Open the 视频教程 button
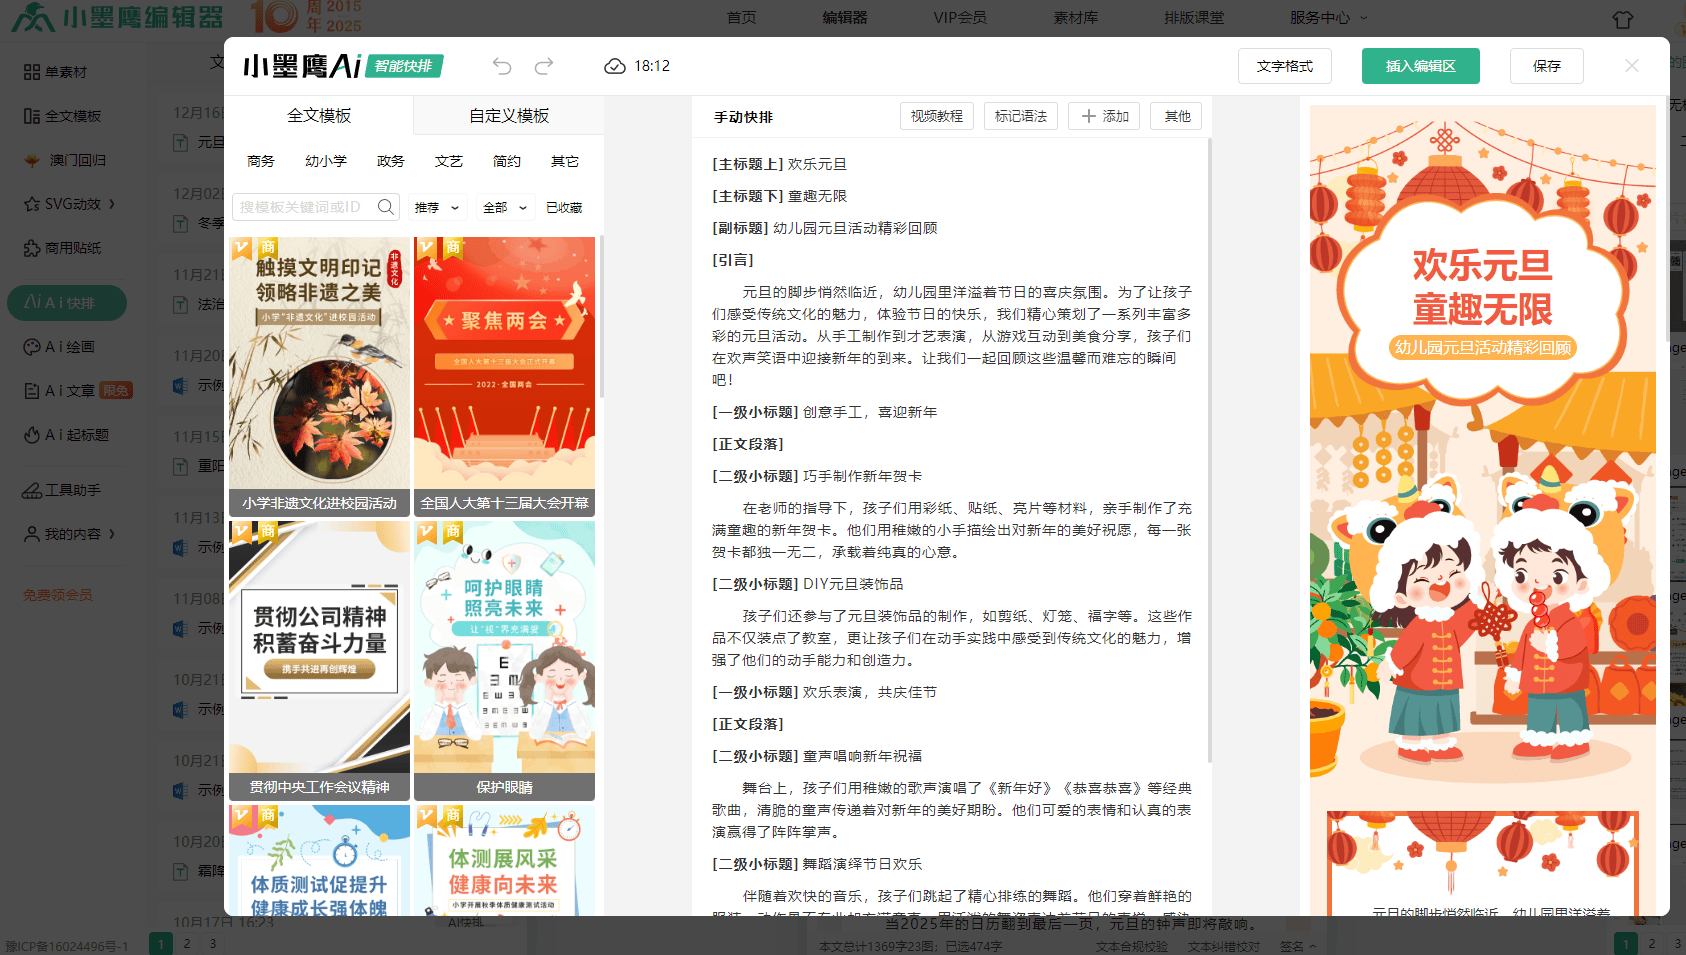The height and width of the screenshot is (955, 1686). pyautogui.click(x=937, y=116)
